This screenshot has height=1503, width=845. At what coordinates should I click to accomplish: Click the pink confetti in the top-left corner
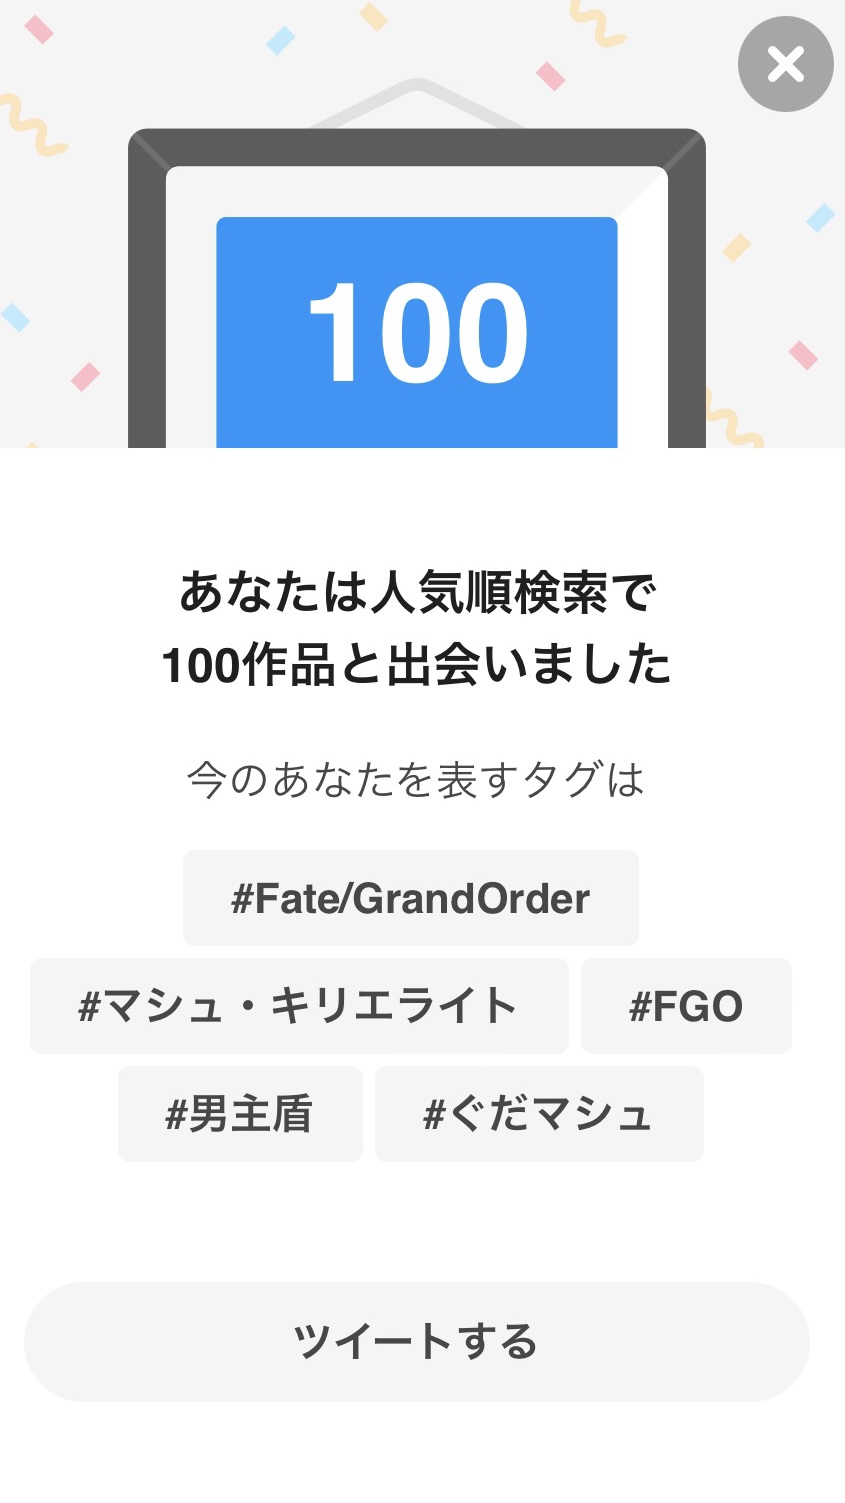38,29
